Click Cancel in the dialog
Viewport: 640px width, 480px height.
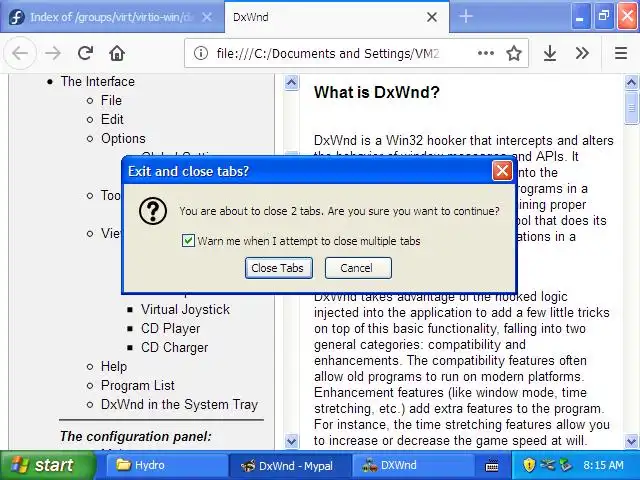[358, 268]
